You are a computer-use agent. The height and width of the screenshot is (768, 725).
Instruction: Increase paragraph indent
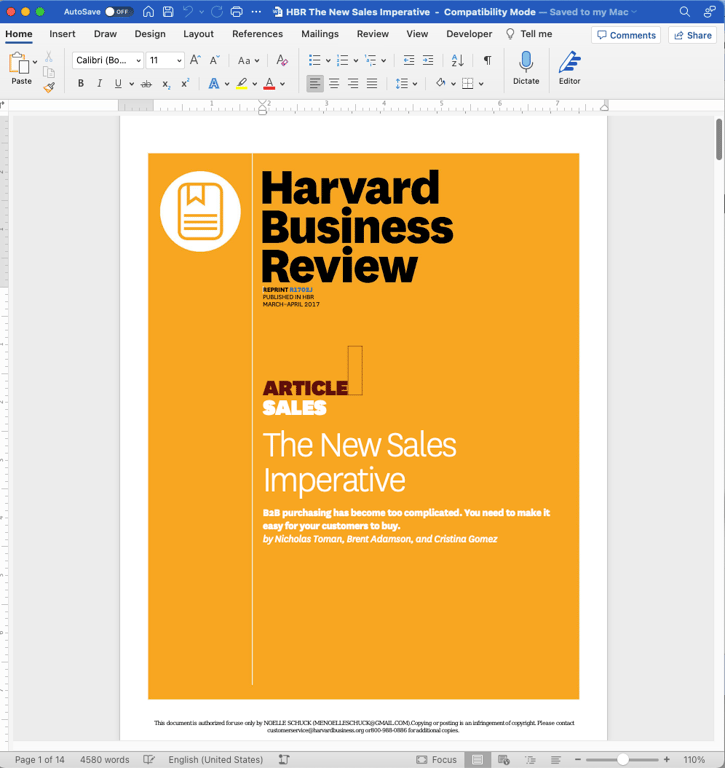[x=428, y=60]
